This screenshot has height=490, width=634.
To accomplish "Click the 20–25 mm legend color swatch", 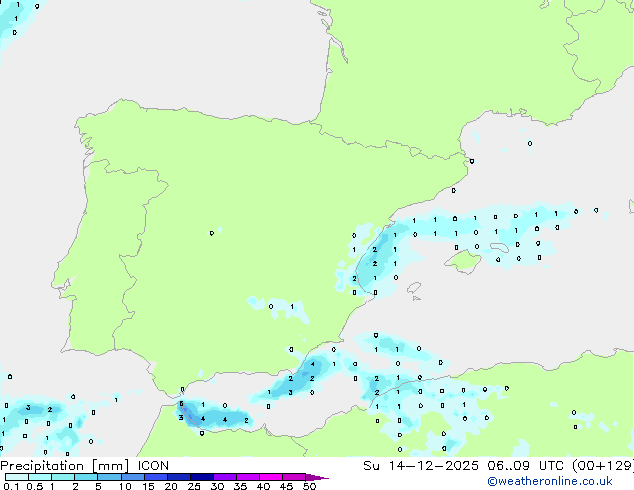I will click(x=178, y=477).
